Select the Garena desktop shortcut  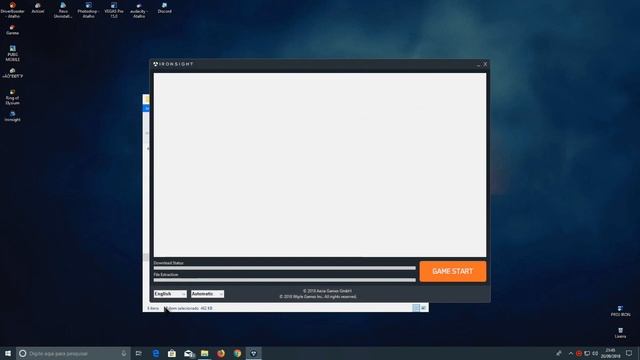click(12, 30)
